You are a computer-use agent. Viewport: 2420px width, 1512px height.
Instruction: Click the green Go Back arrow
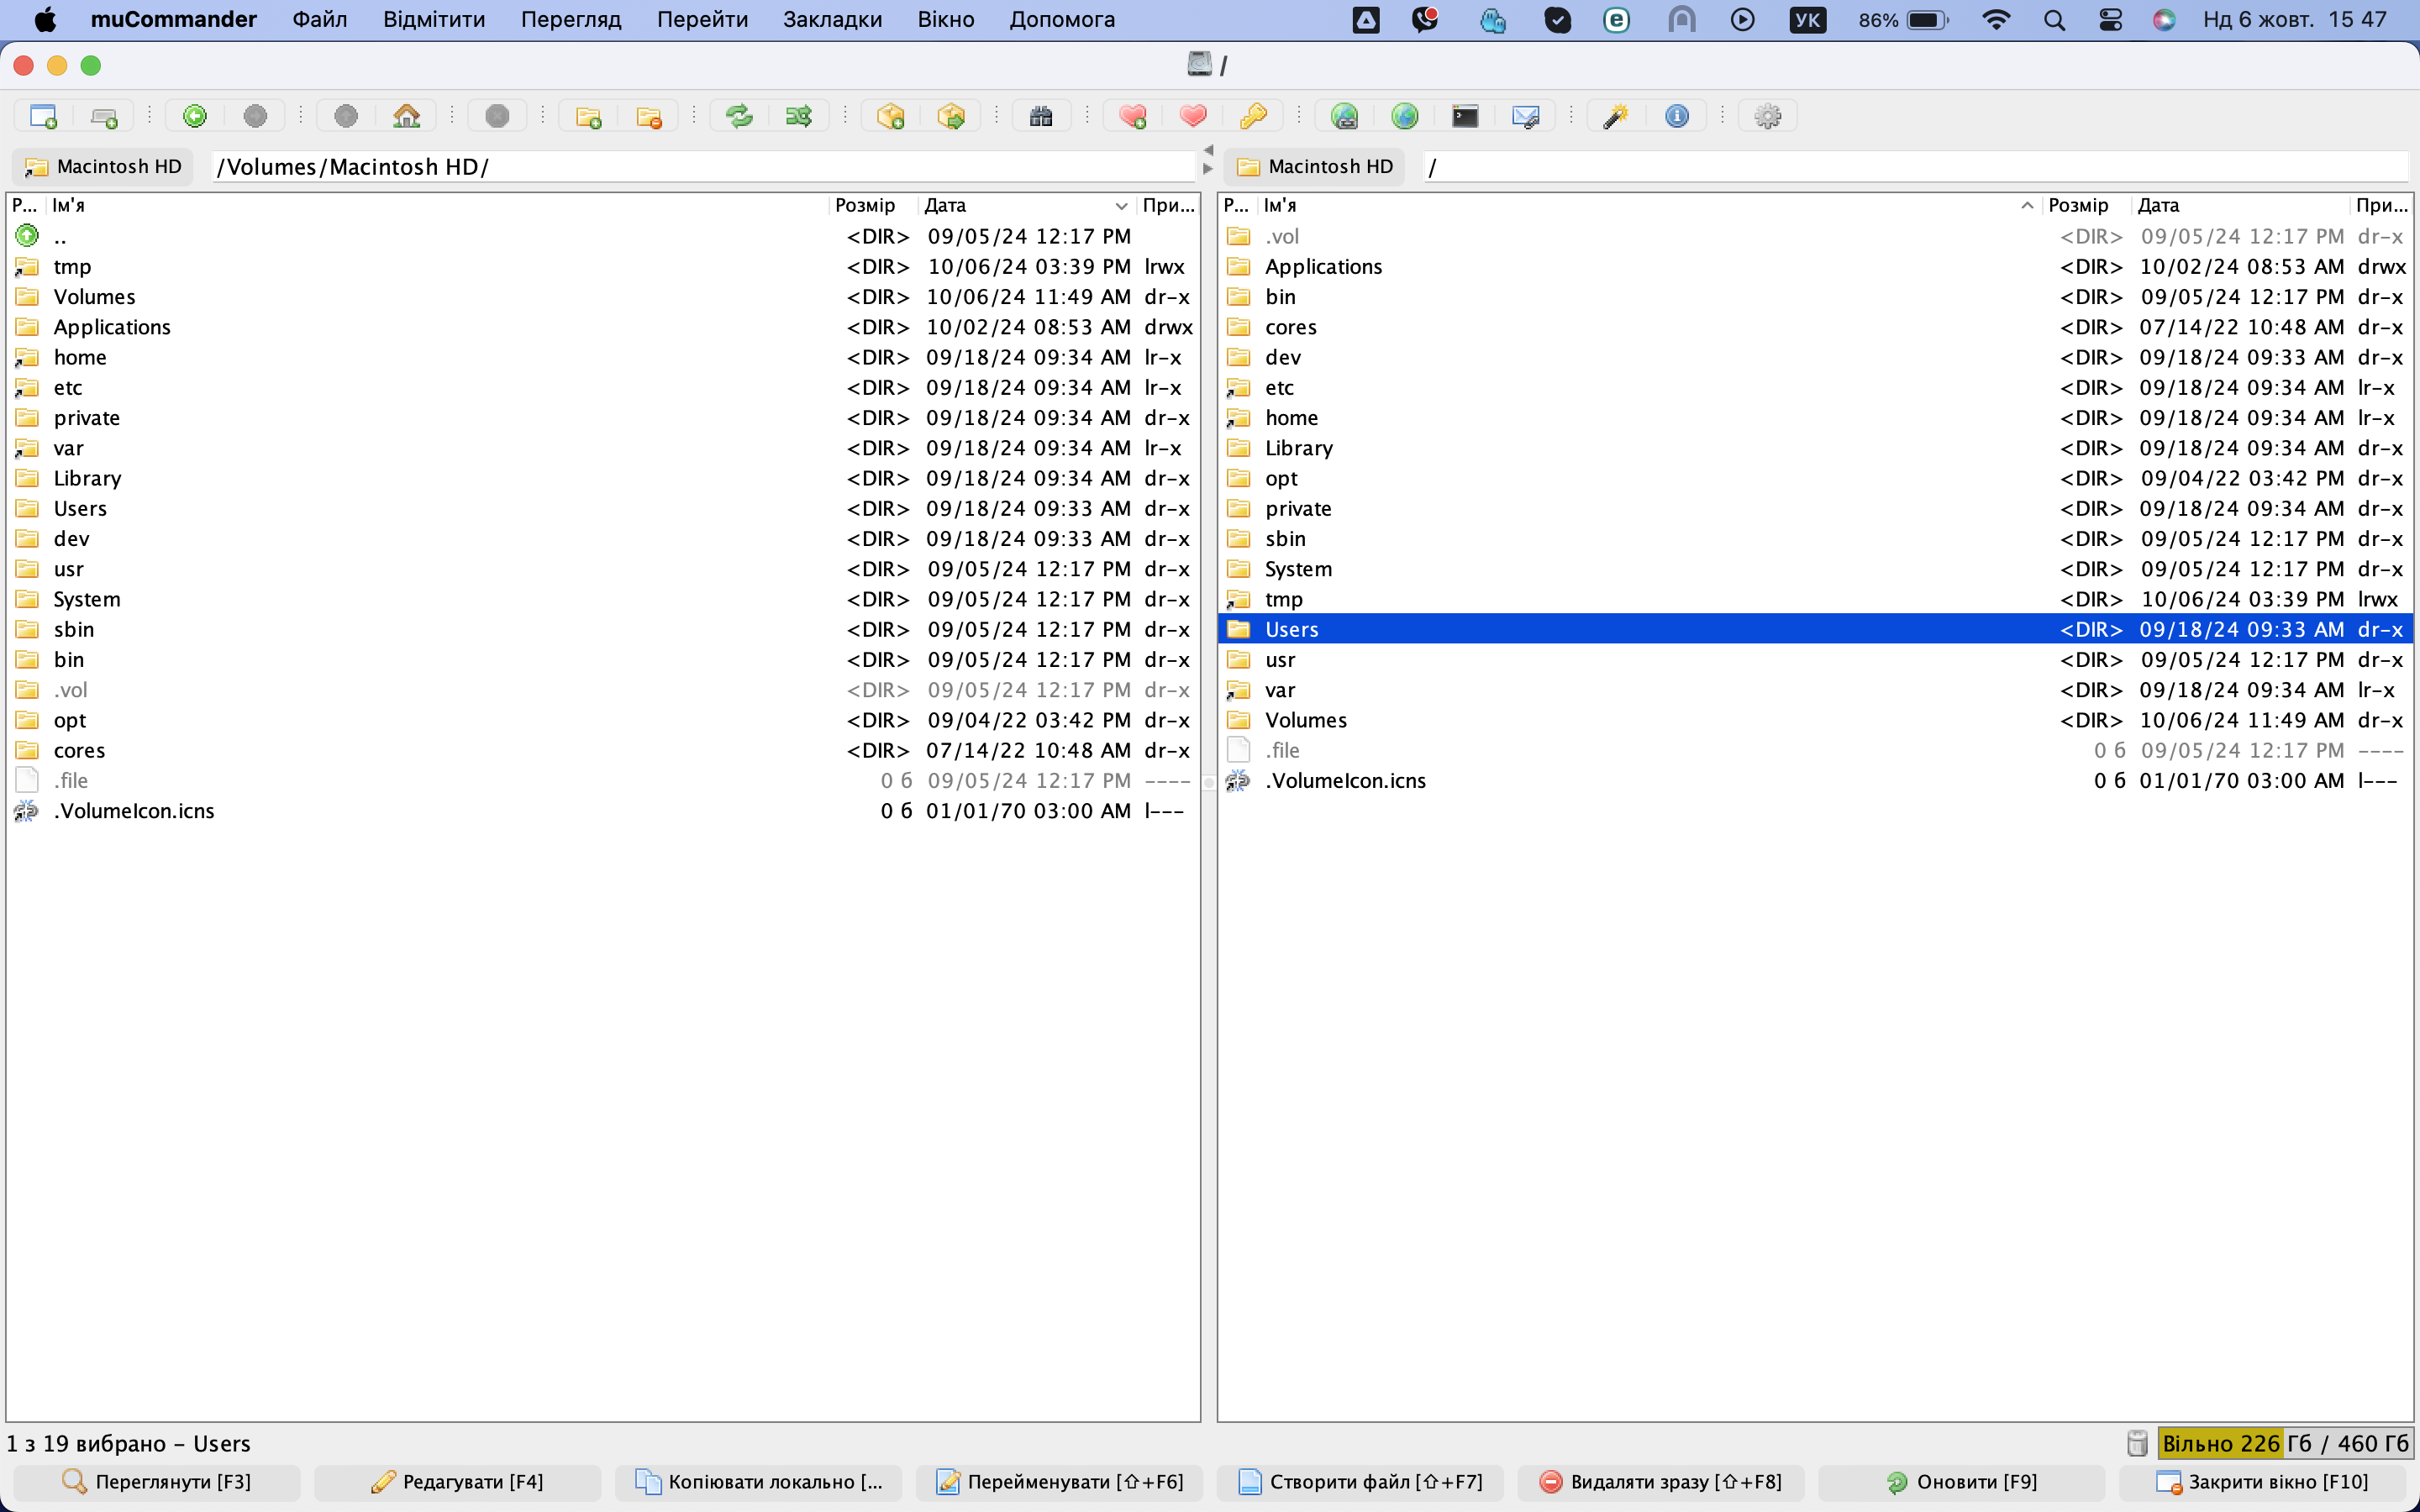pos(195,116)
